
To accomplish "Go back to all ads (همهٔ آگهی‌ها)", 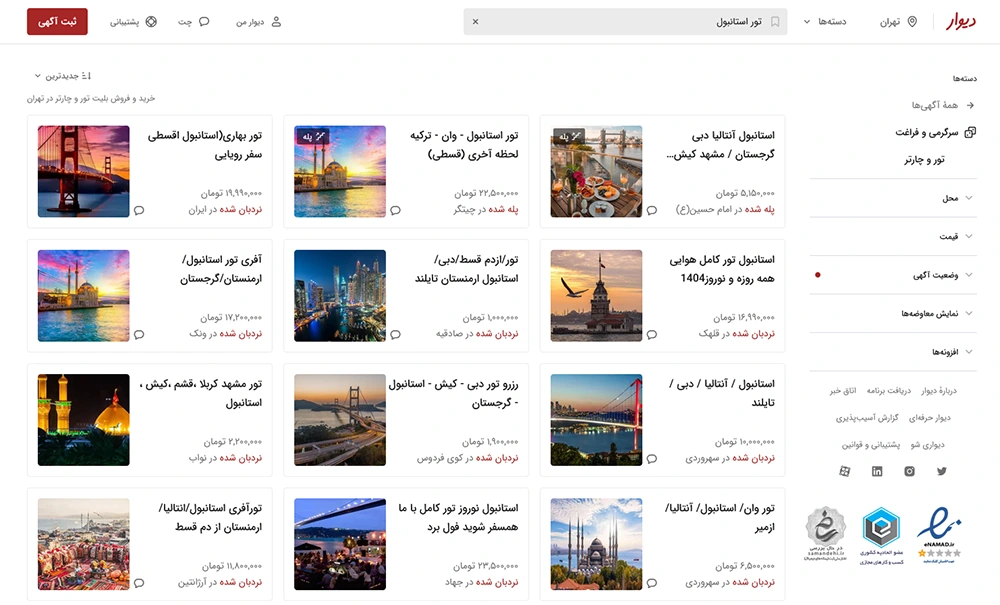I will point(943,105).
